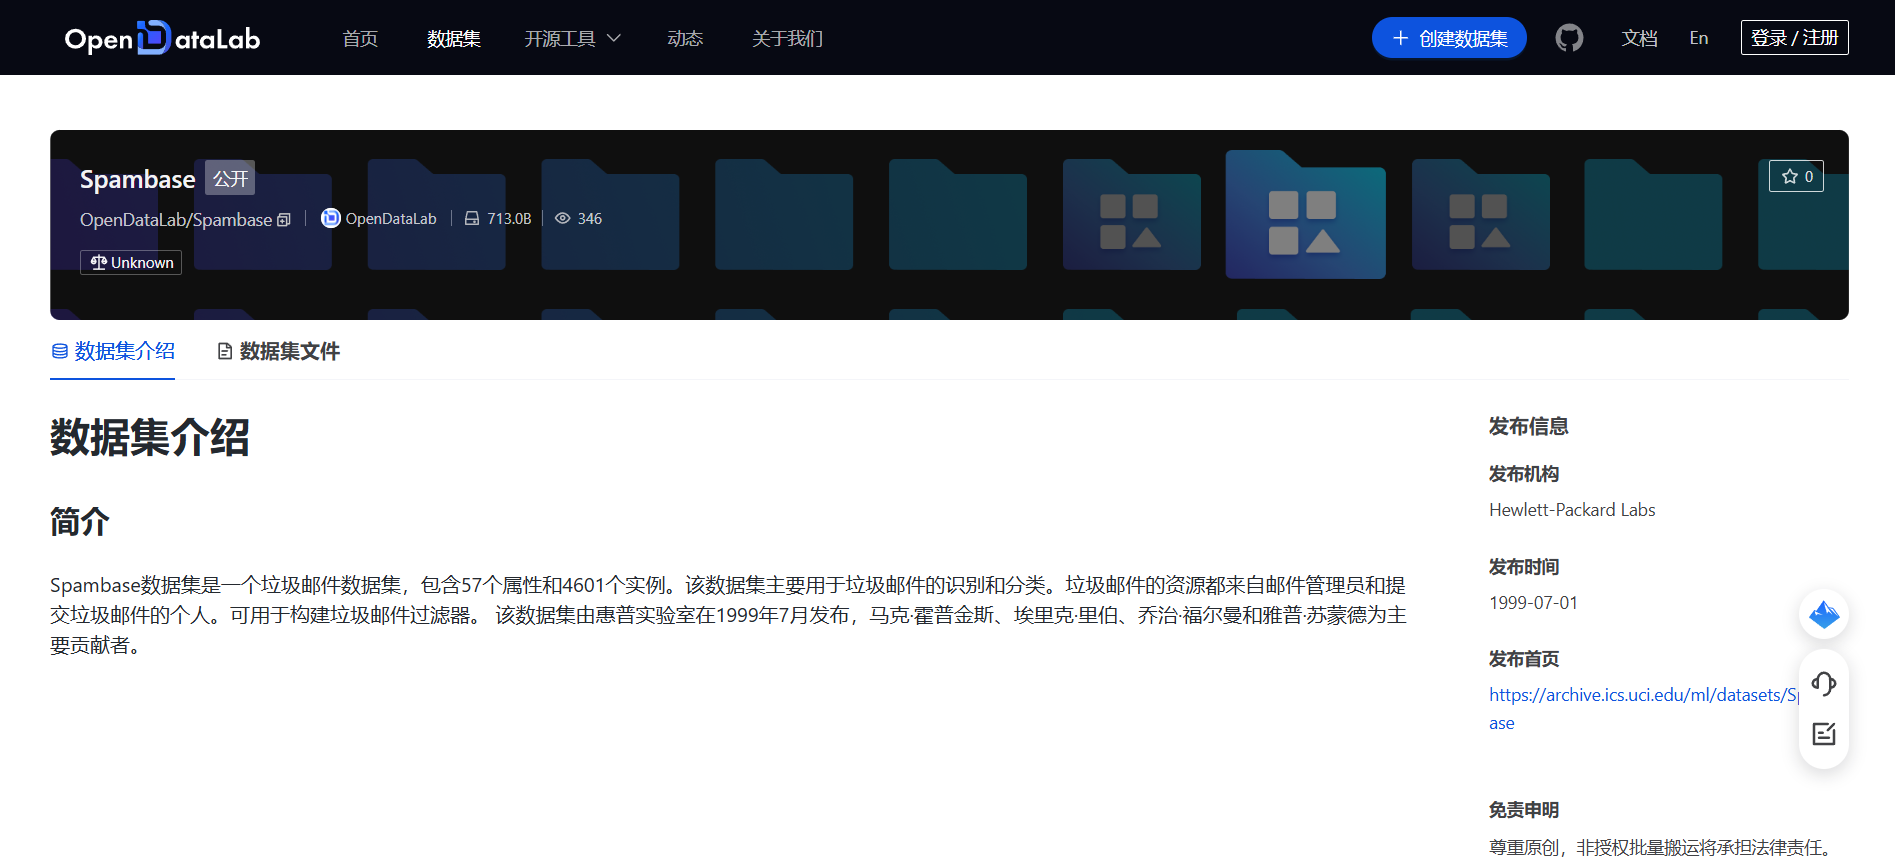Open the GitHub icon link
The image size is (1895, 862).
(1569, 38)
